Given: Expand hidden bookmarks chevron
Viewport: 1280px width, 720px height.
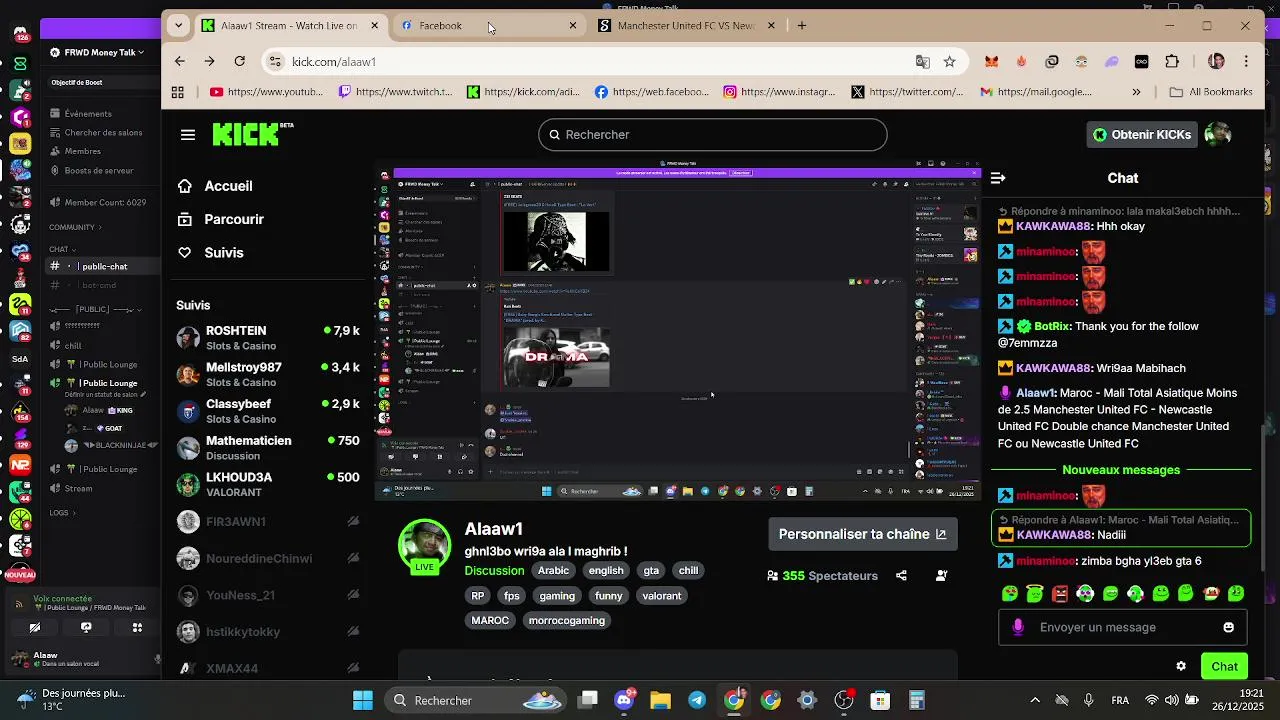Looking at the screenshot, I should (1136, 92).
